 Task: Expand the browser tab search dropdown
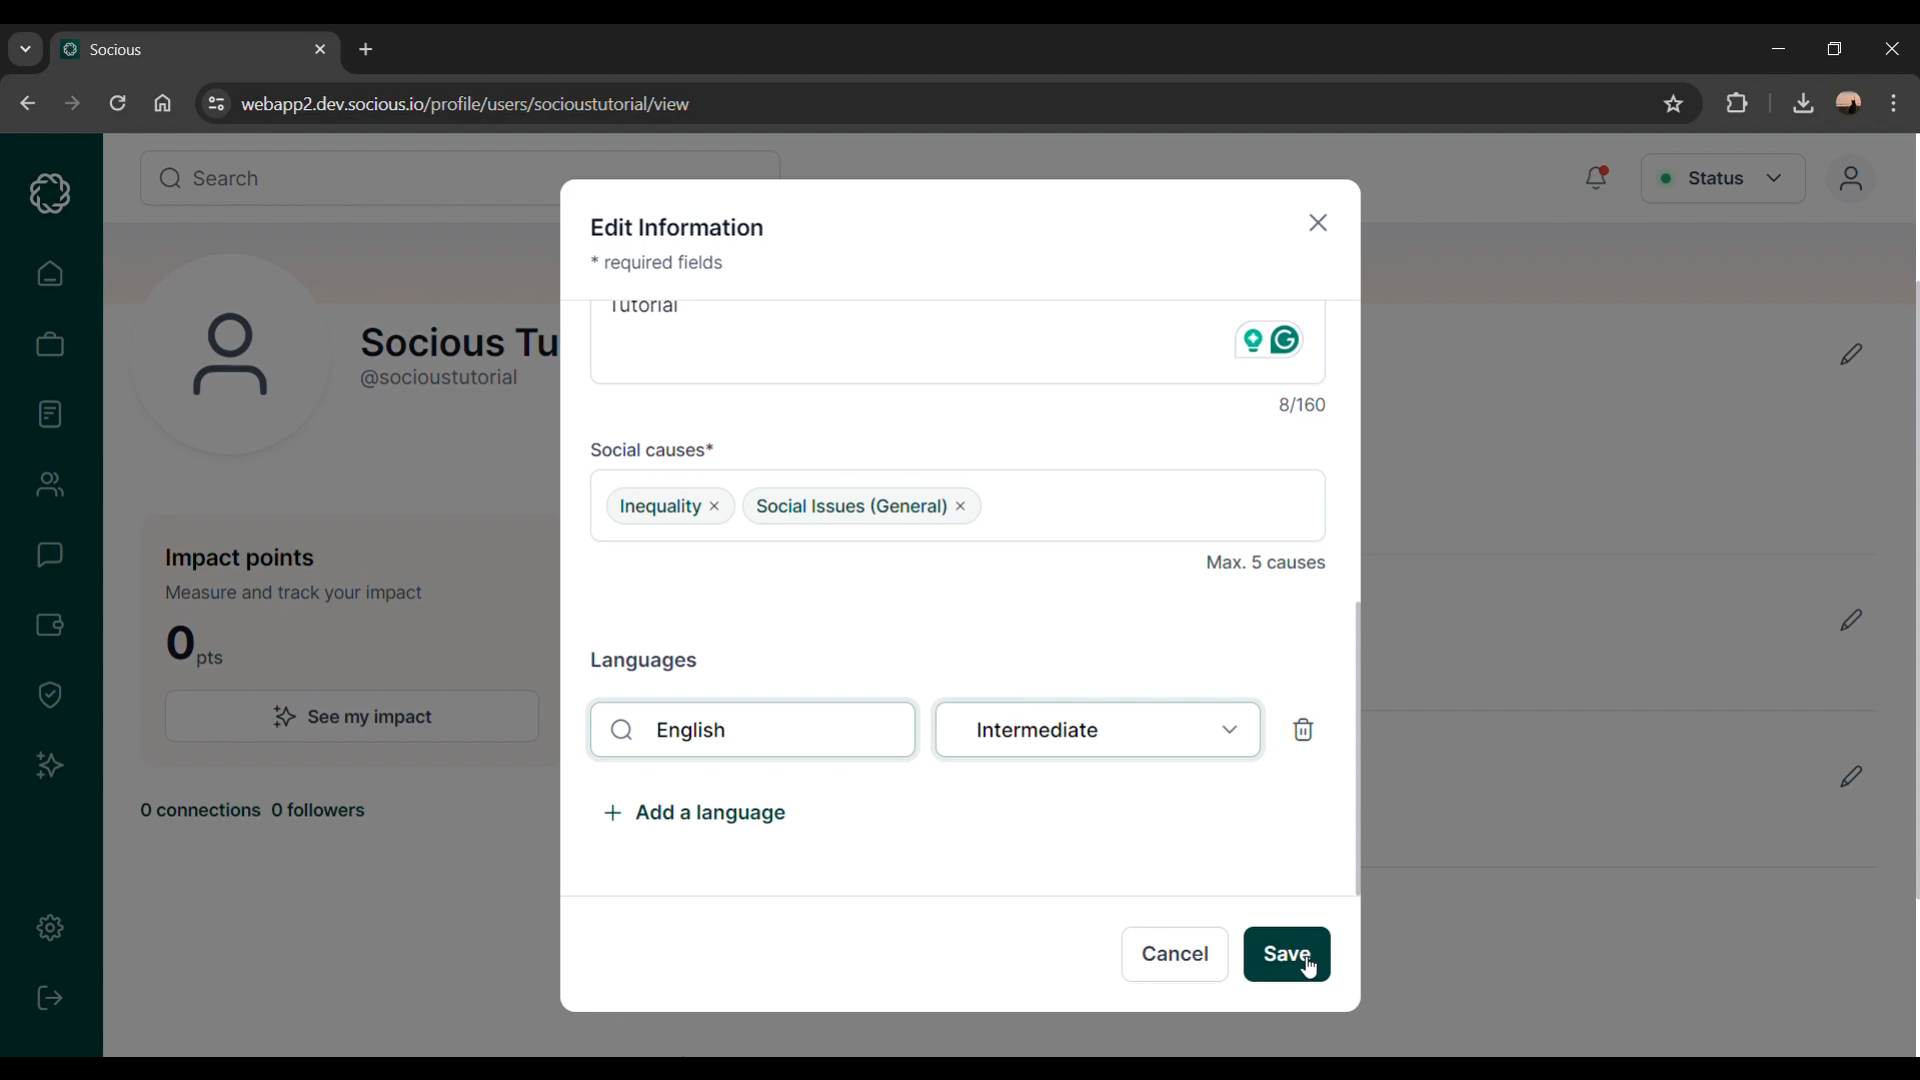[25, 49]
